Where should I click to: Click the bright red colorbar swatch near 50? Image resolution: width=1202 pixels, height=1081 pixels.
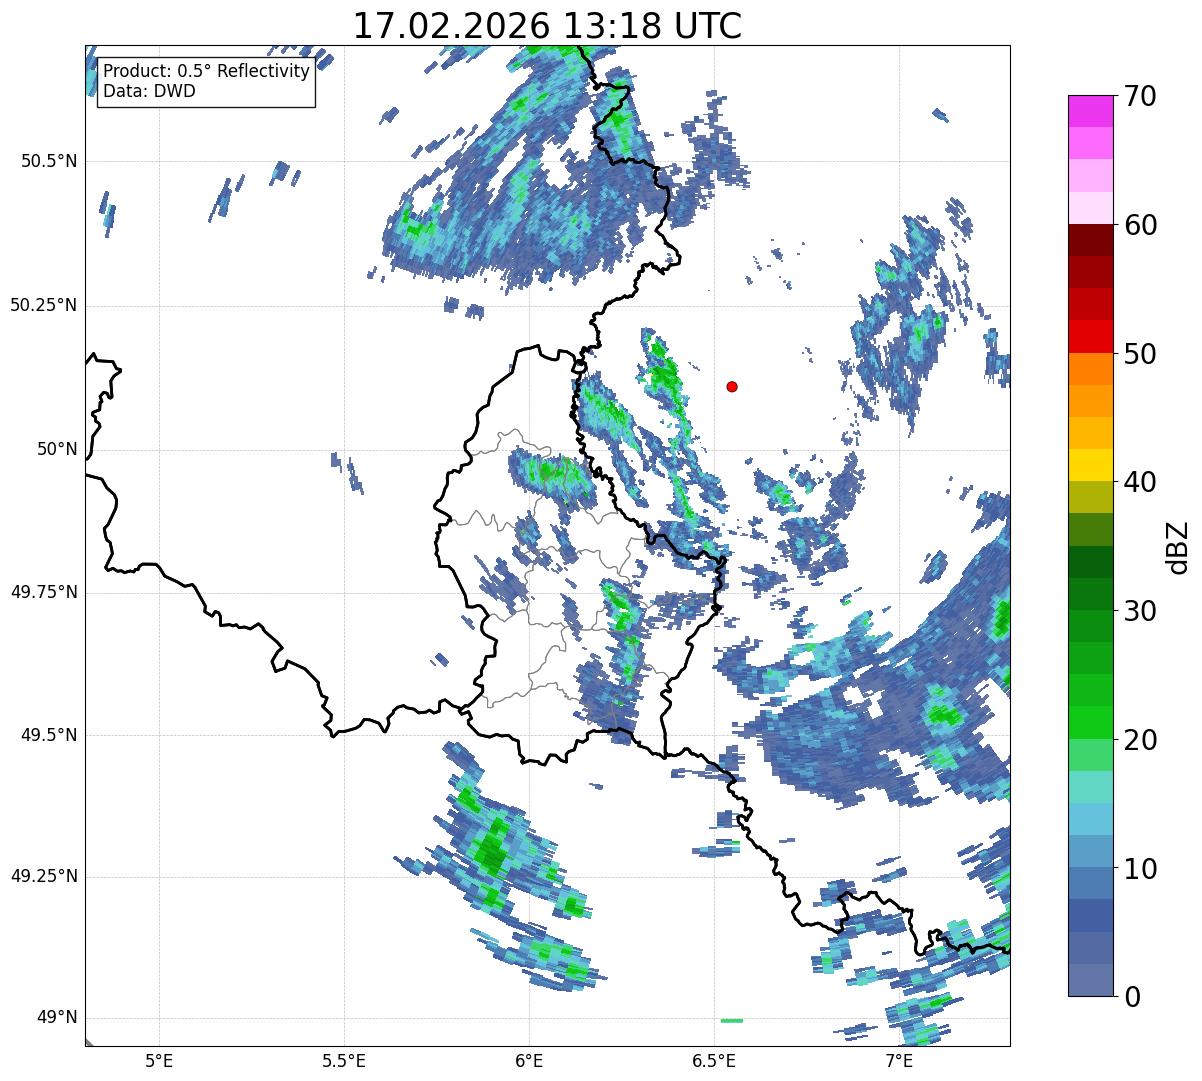(x=1090, y=337)
